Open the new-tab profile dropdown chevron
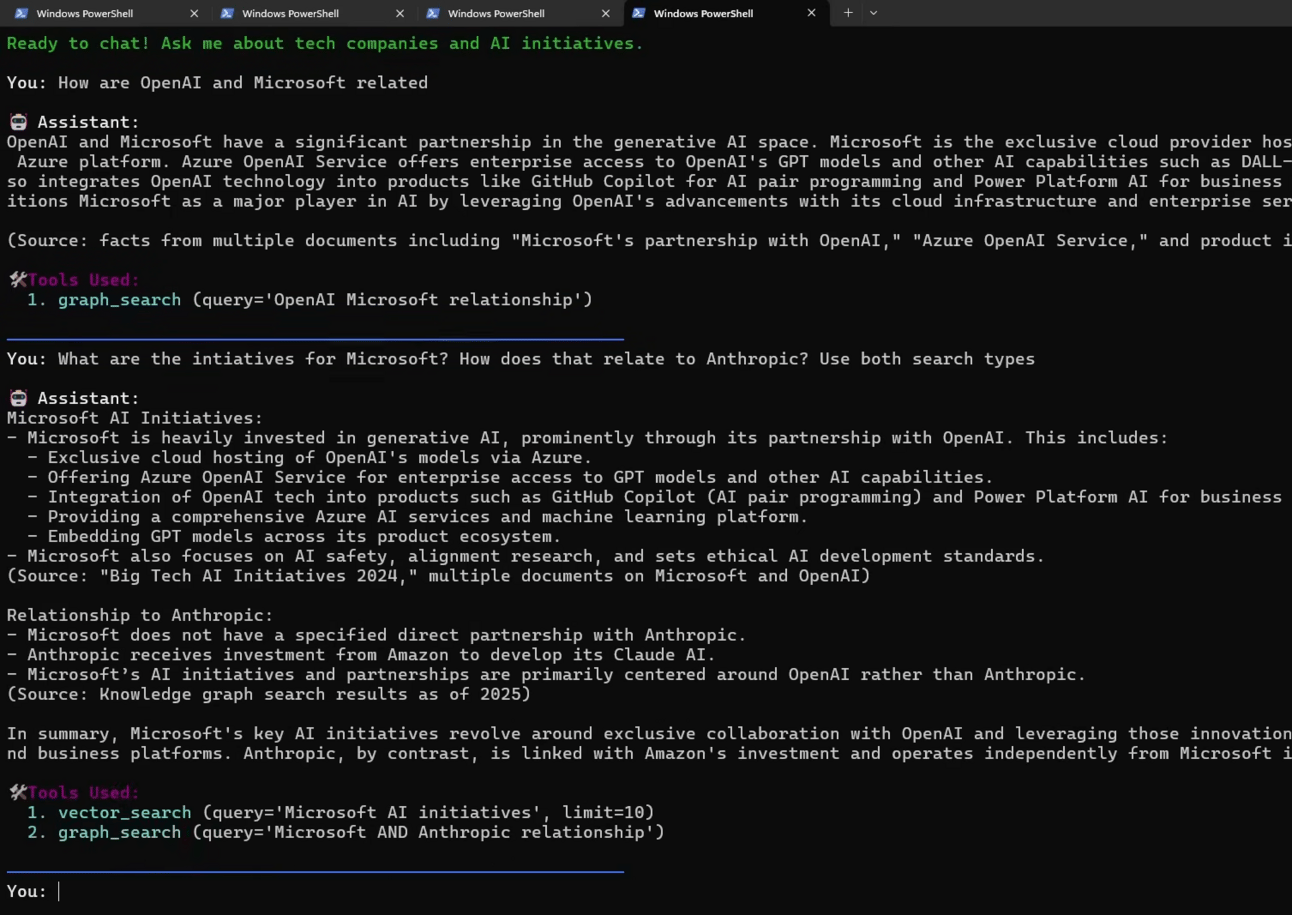 tap(873, 13)
